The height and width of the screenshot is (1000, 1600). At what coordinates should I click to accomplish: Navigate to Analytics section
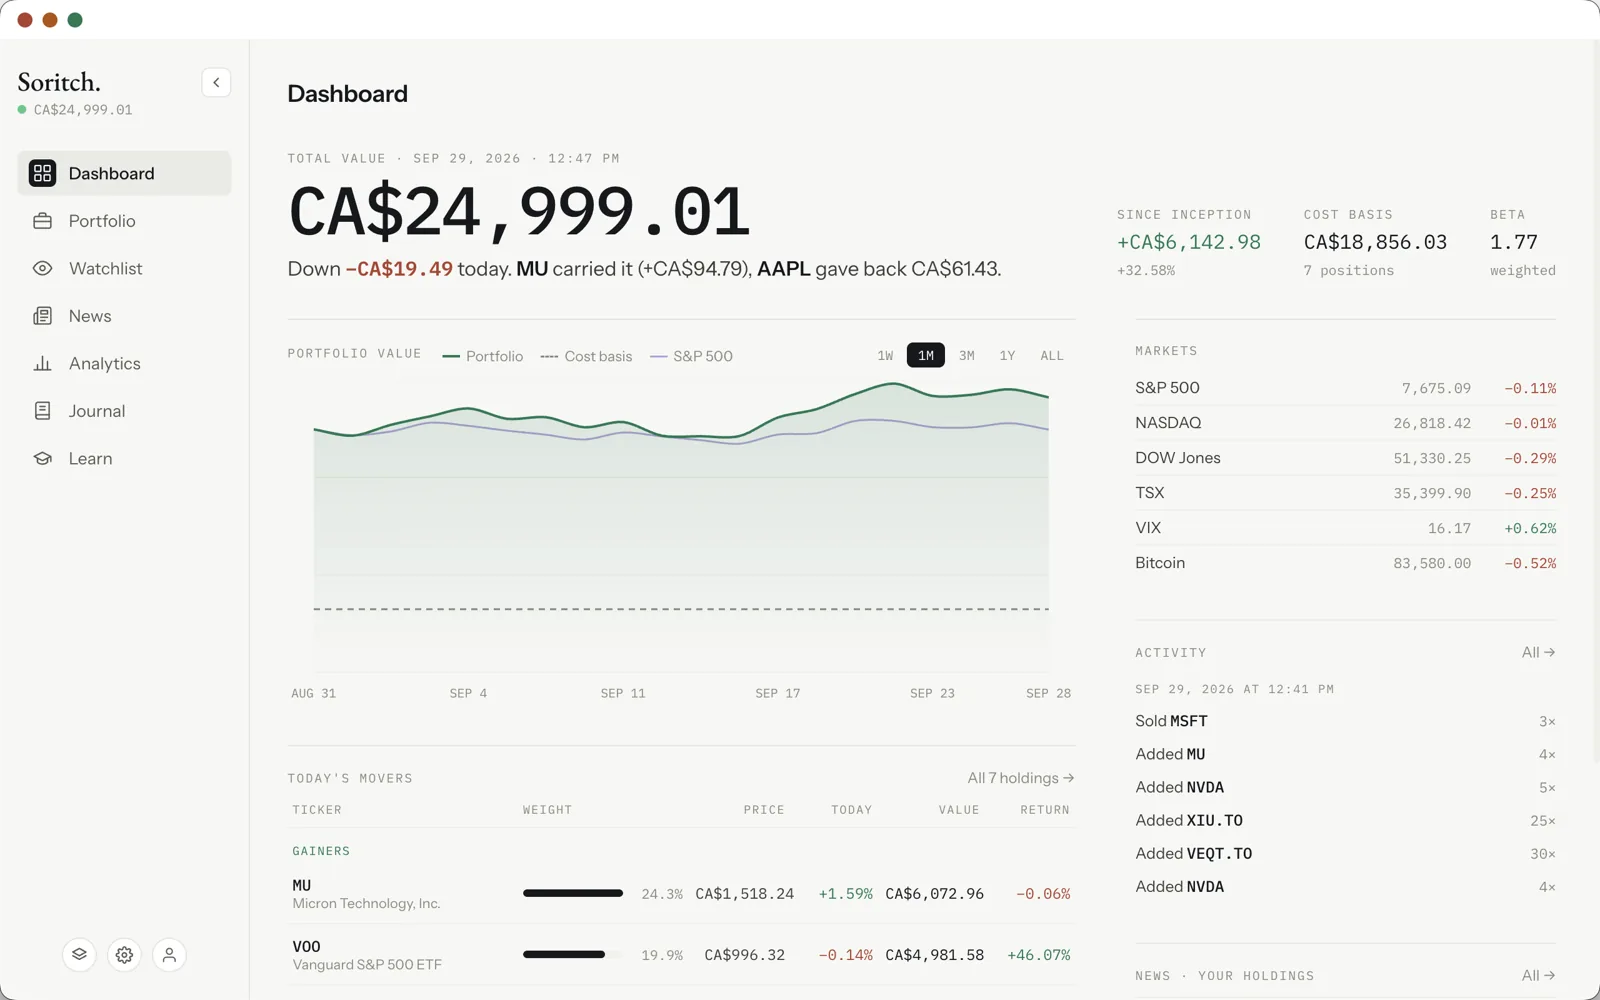tap(124, 363)
